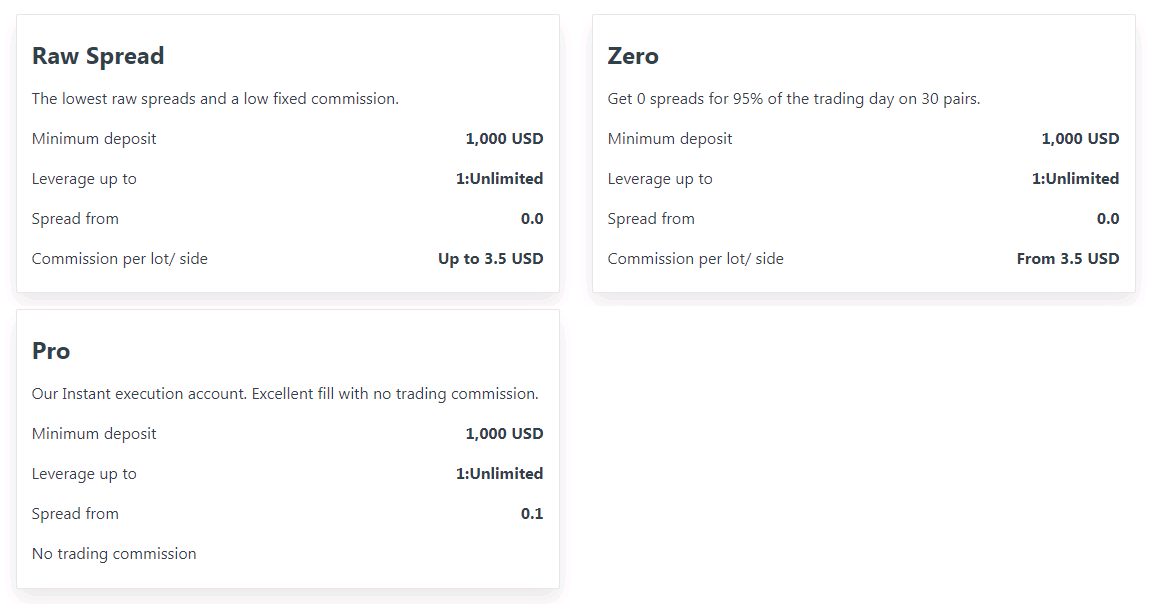Click Zero description about 0 spreads
Viewport: 1150px width, 604px height.
point(794,99)
